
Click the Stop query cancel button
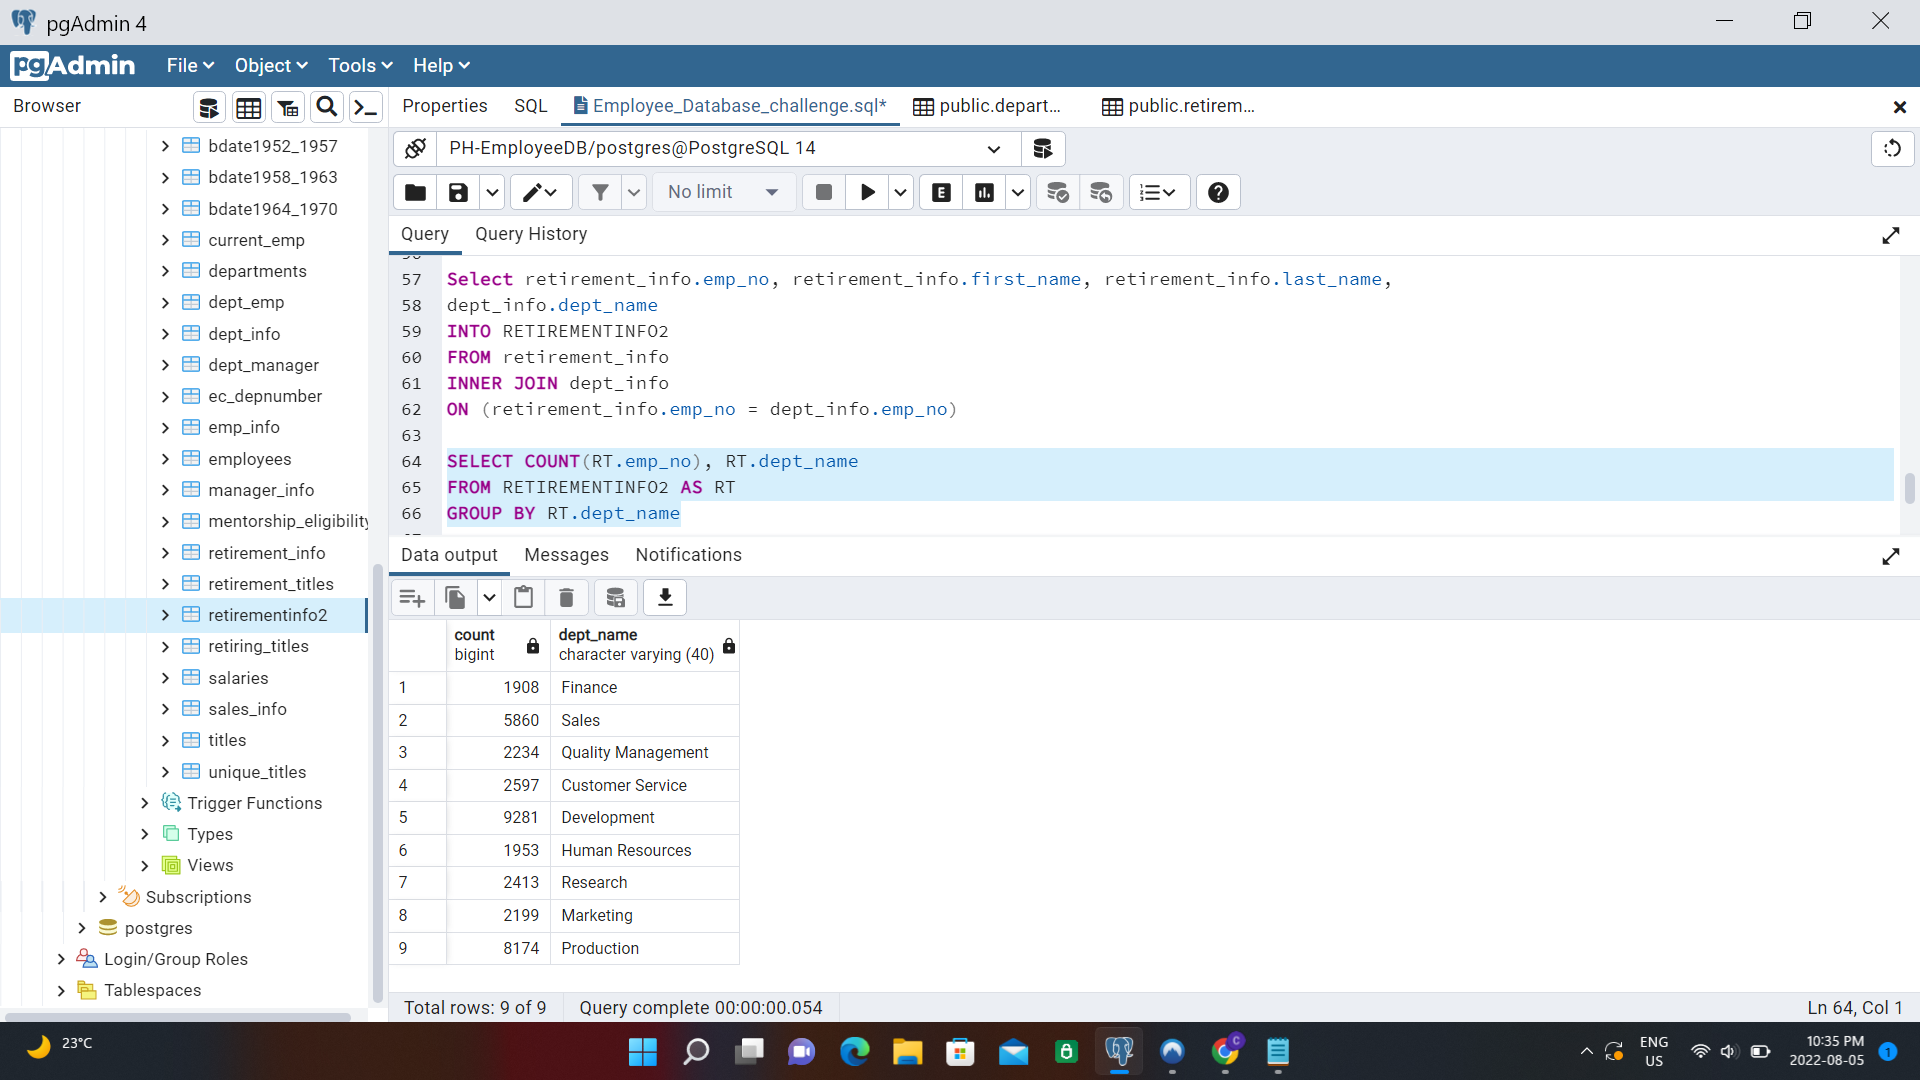823,192
